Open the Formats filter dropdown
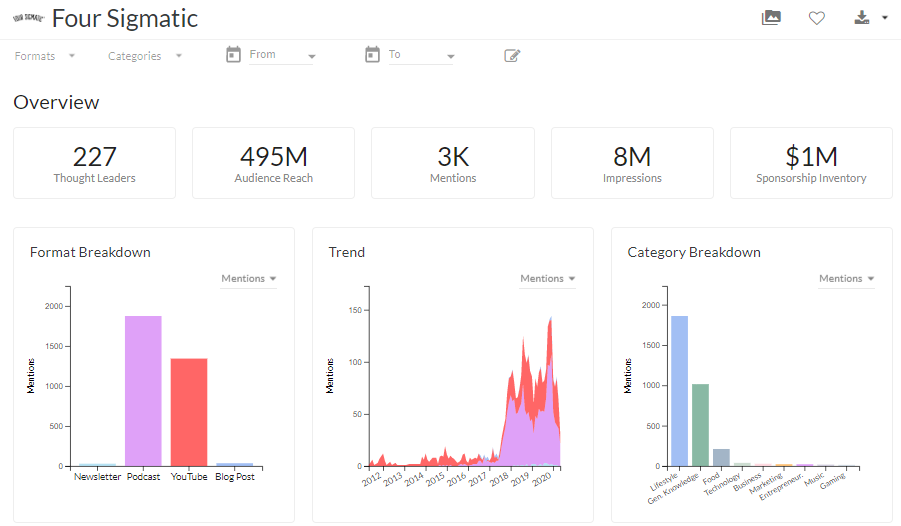Viewport: 901px width, 526px height. 45,56
